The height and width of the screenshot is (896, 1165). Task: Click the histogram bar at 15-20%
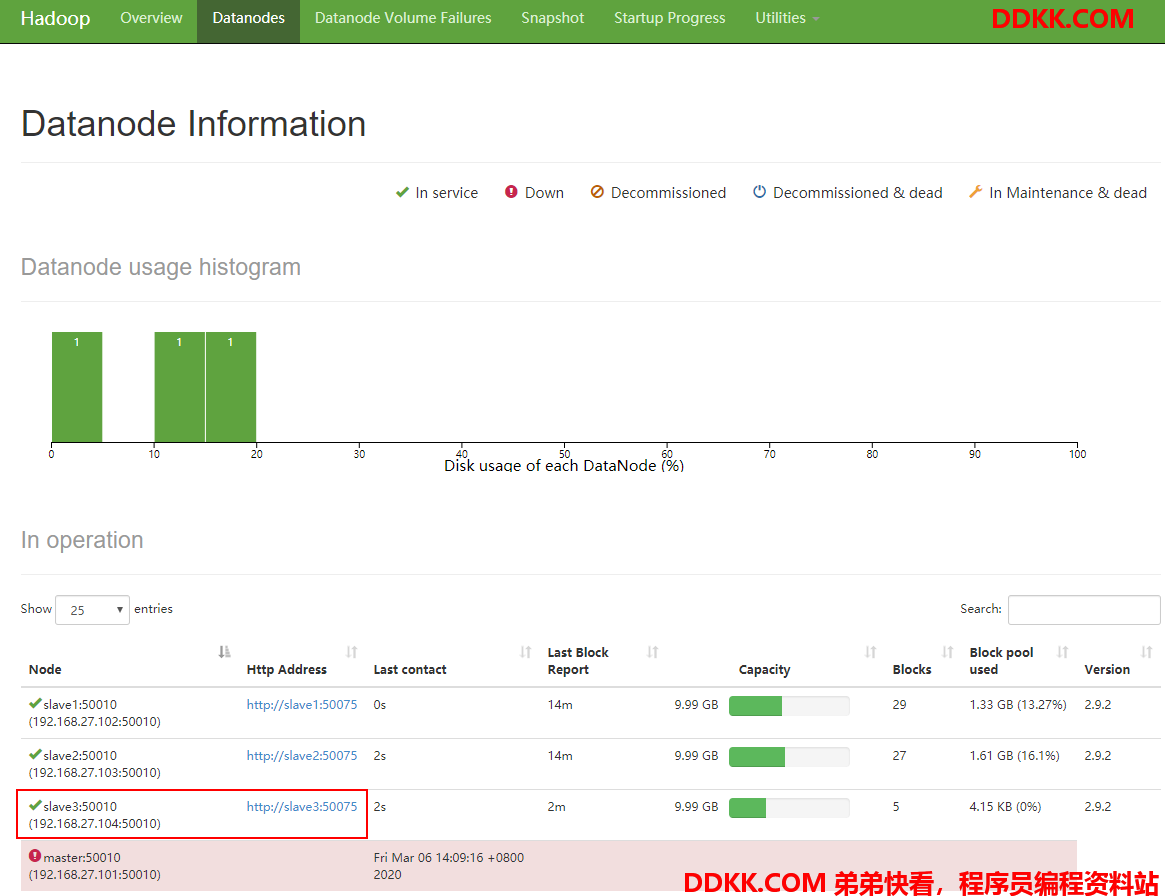click(x=231, y=387)
